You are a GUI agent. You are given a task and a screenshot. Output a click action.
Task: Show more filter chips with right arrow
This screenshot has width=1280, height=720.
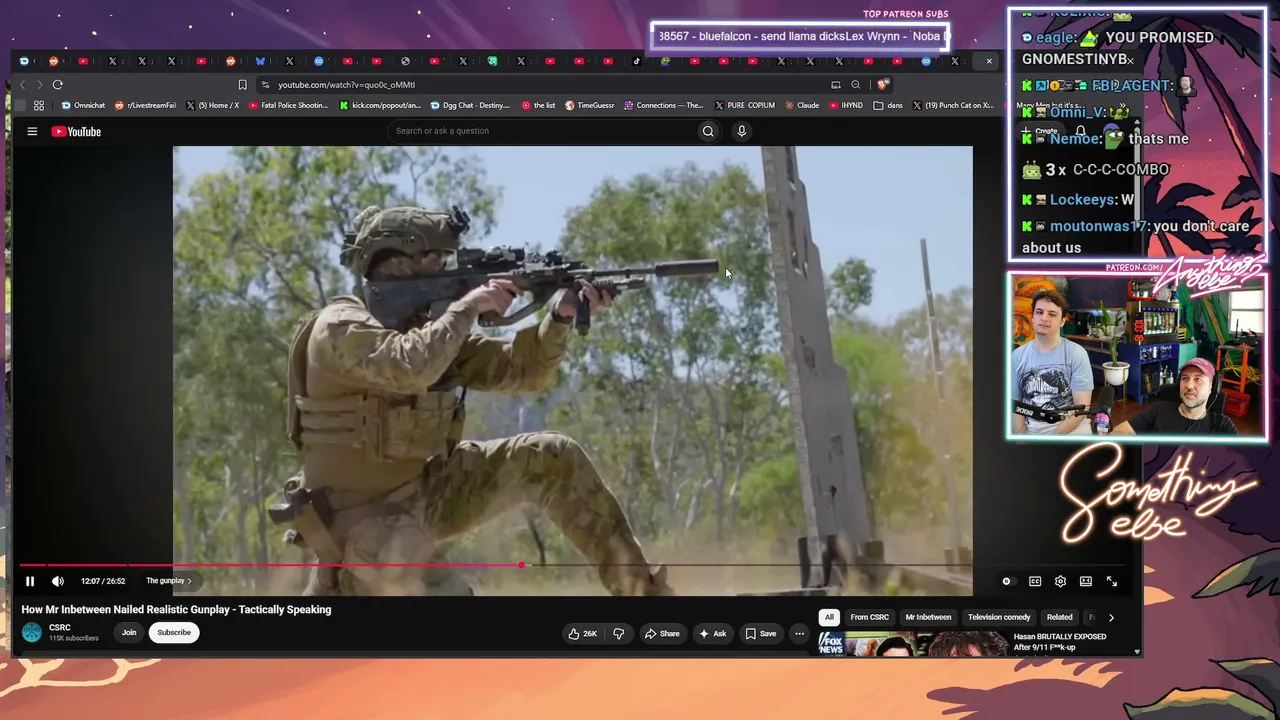[1111, 617]
